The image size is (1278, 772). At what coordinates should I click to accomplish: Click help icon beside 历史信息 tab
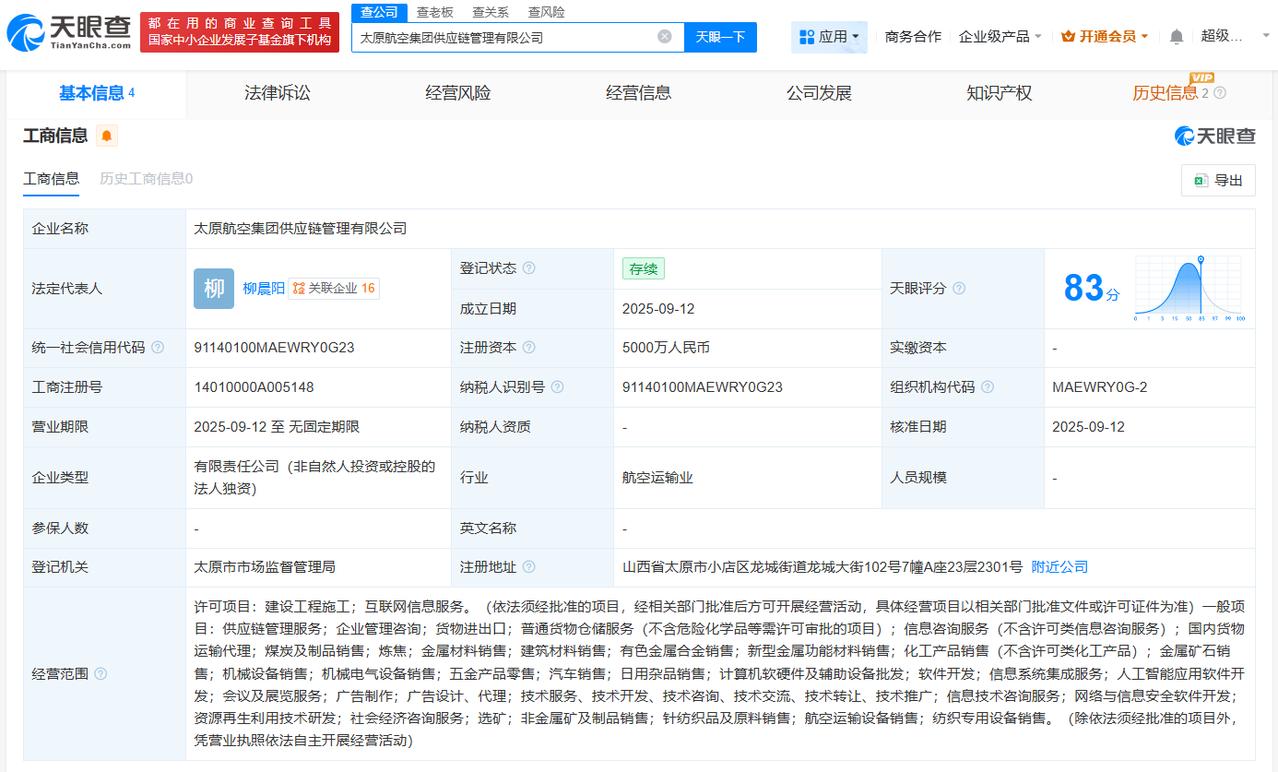tap(1219, 93)
